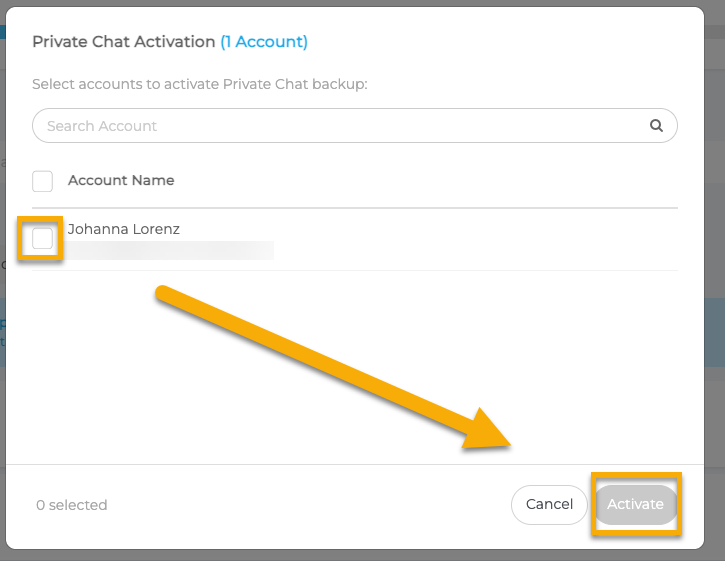Check the Johanna Lorenz account checkbox
Screen dimensions: 725x561
43,239
